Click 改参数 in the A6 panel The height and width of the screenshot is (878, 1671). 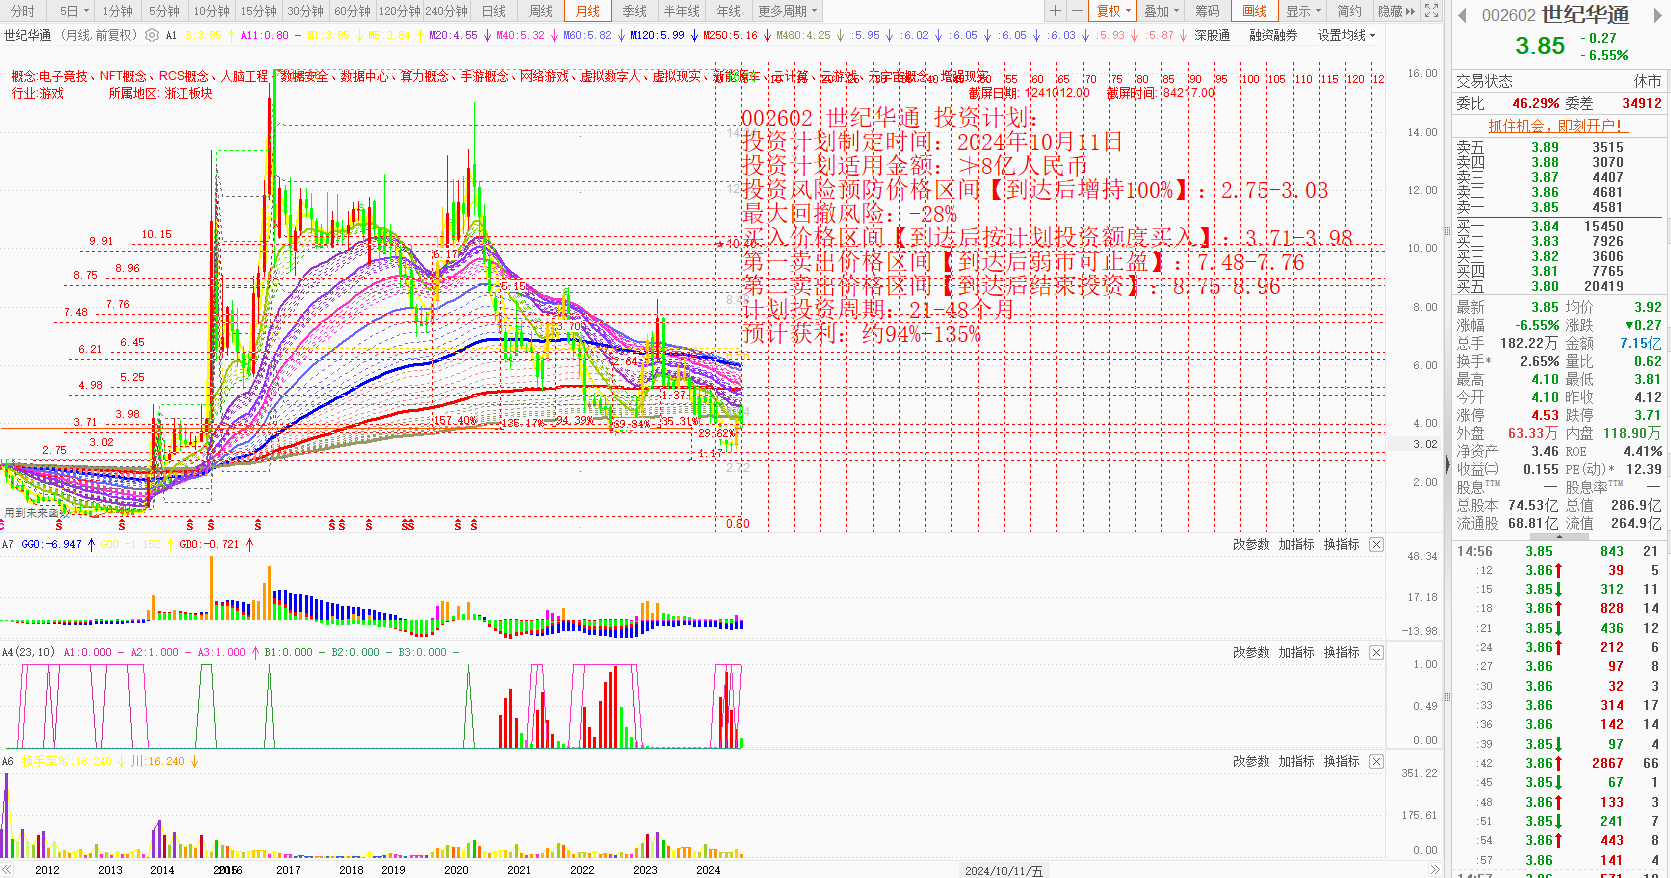[x=1251, y=761]
